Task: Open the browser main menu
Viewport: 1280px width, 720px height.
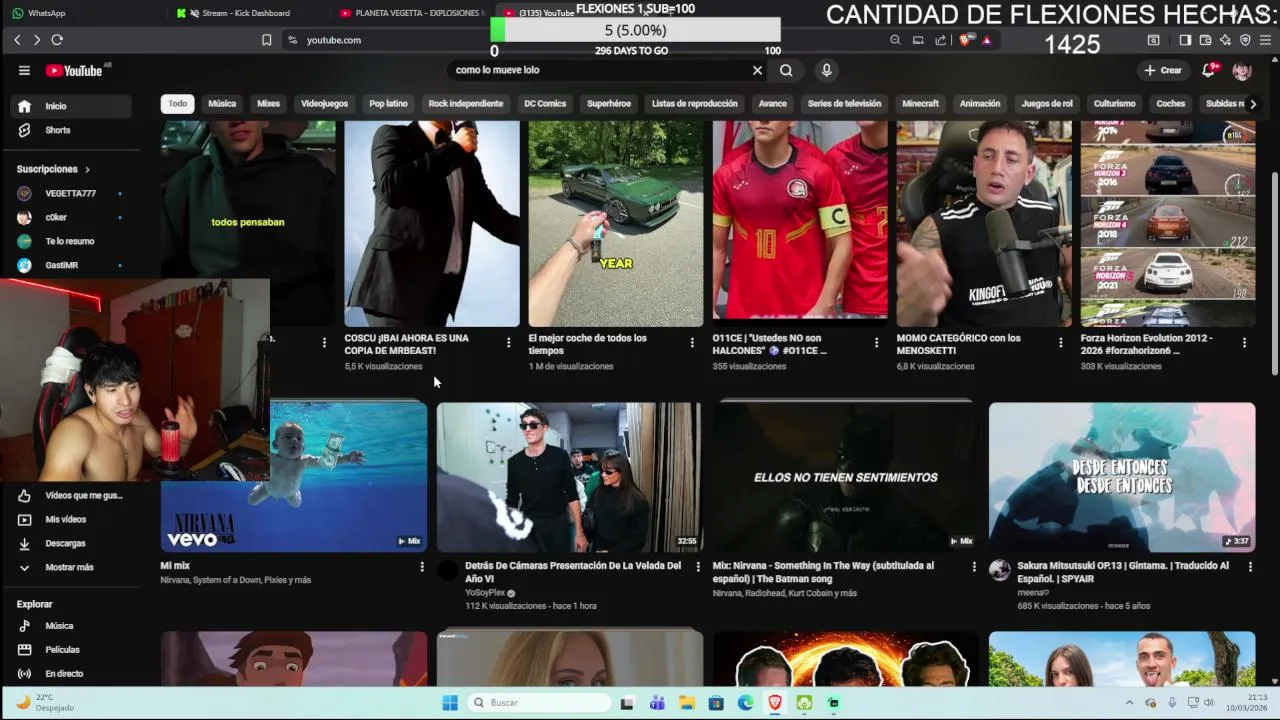Action: [1266, 40]
